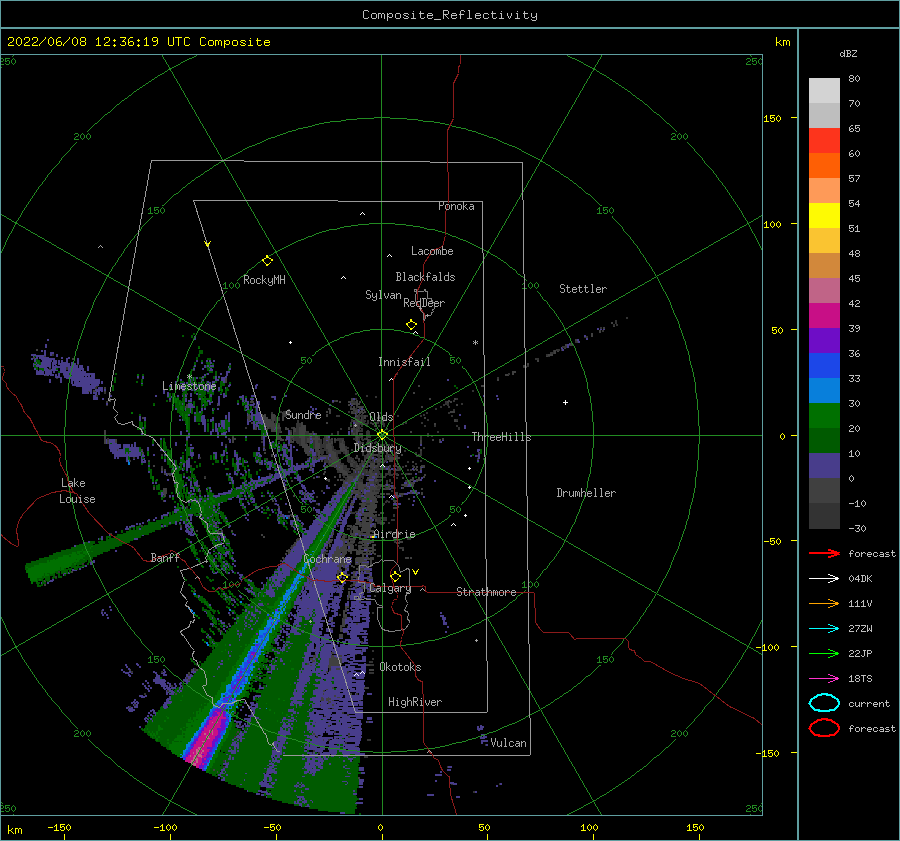This screenshot has width=900, height=841.
Task: Click the Stettler label
Action: pyautogui.click(x=583, y=289)
